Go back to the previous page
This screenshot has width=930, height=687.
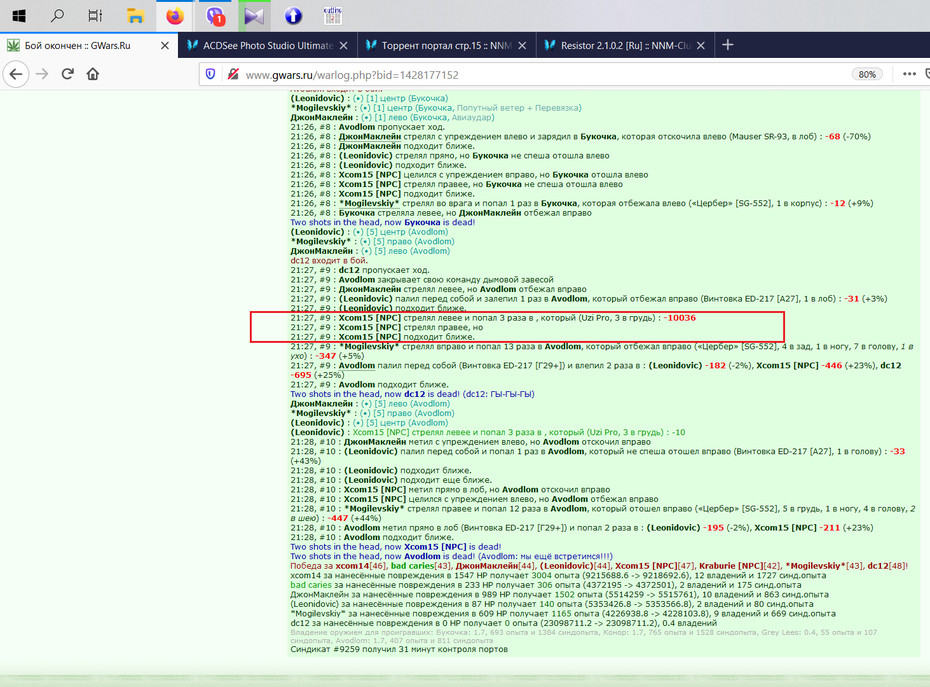16,74
